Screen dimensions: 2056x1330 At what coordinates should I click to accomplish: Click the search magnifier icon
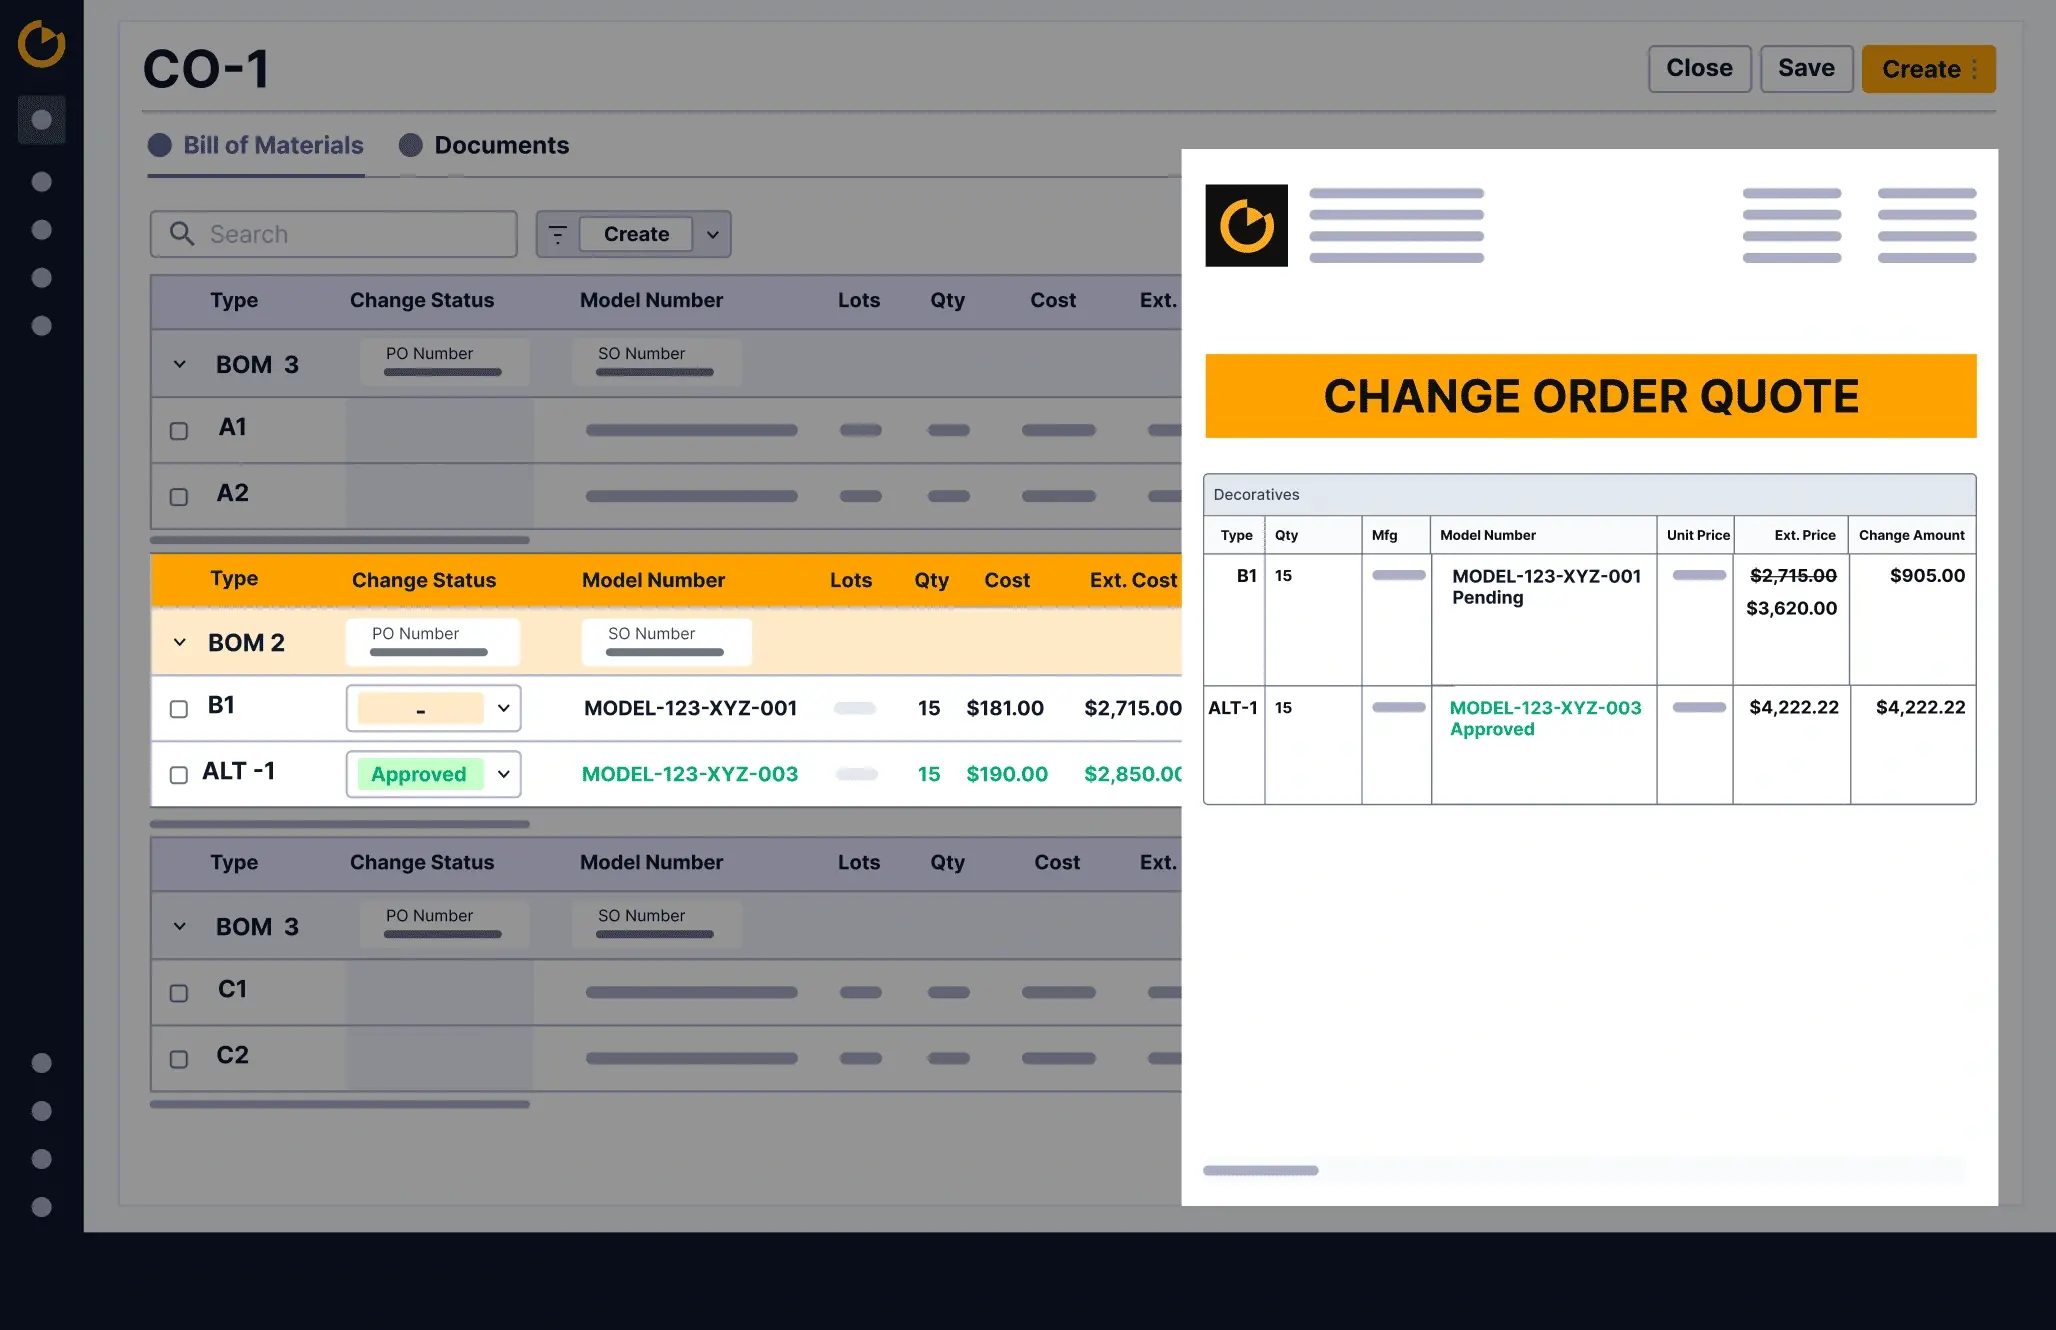182,234
